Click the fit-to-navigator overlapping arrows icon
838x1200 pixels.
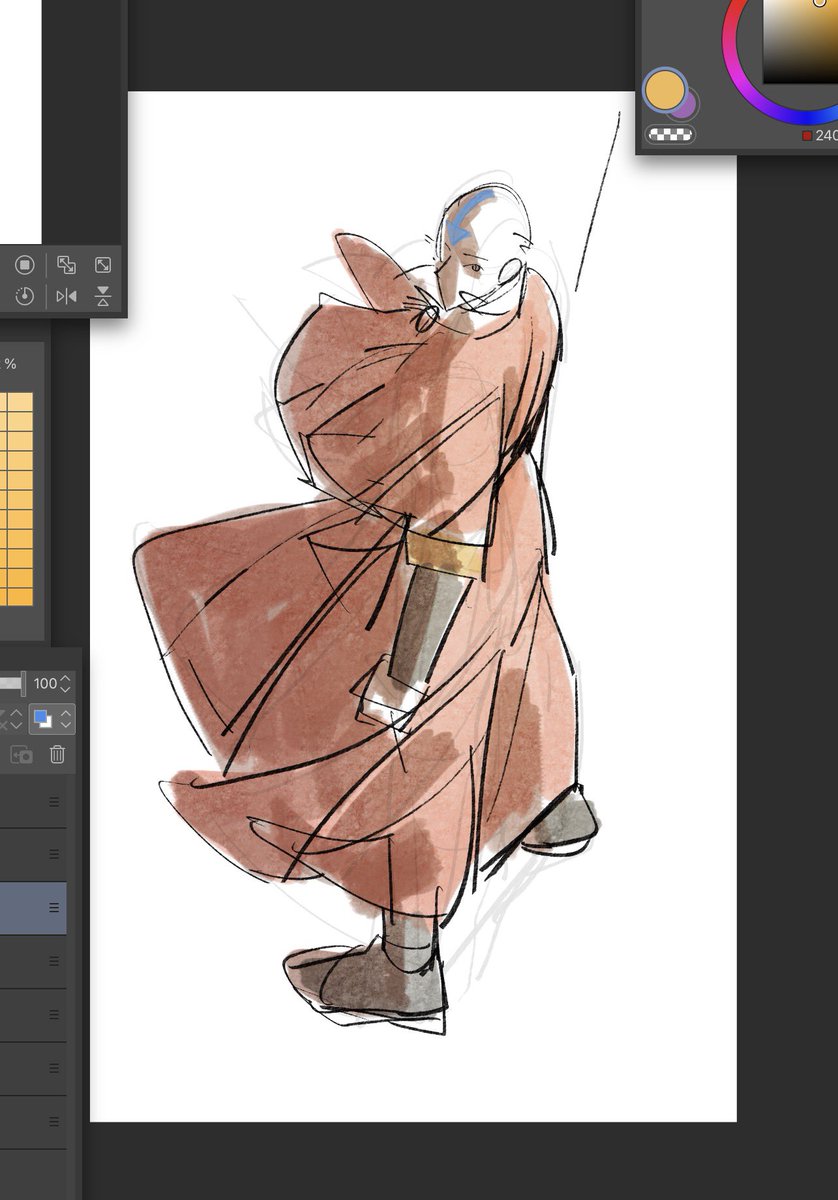tap(66, 265)
